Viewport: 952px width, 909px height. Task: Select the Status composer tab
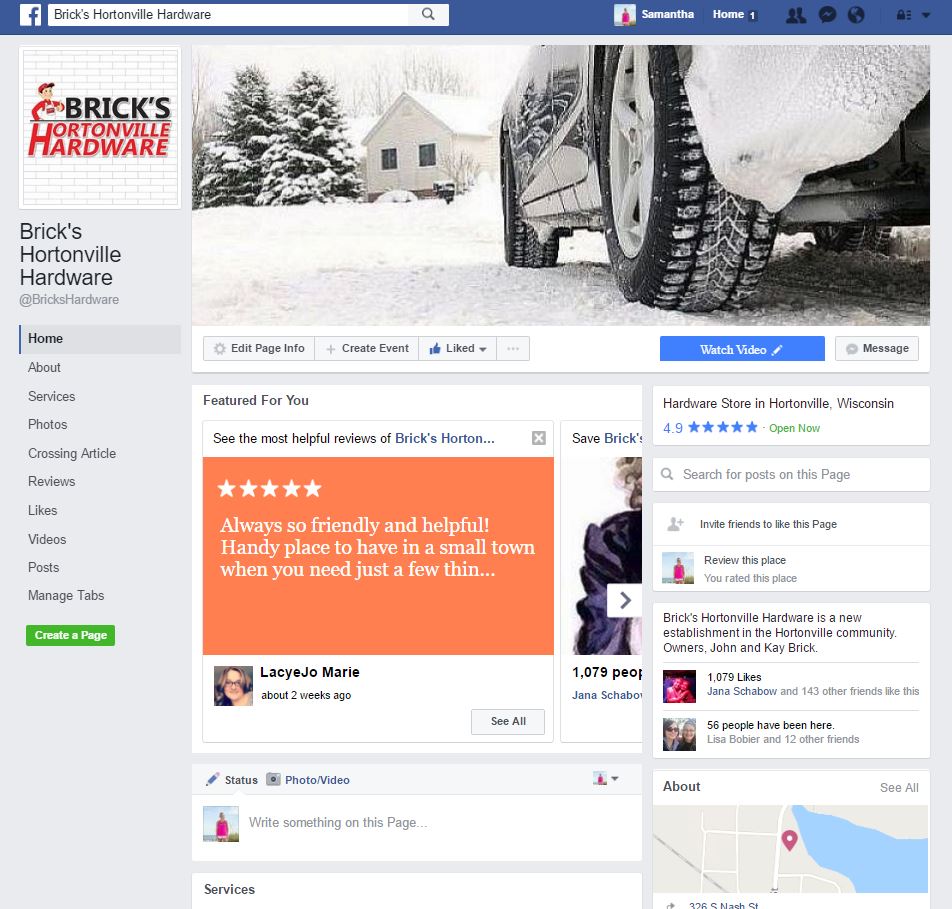[233, 780]
